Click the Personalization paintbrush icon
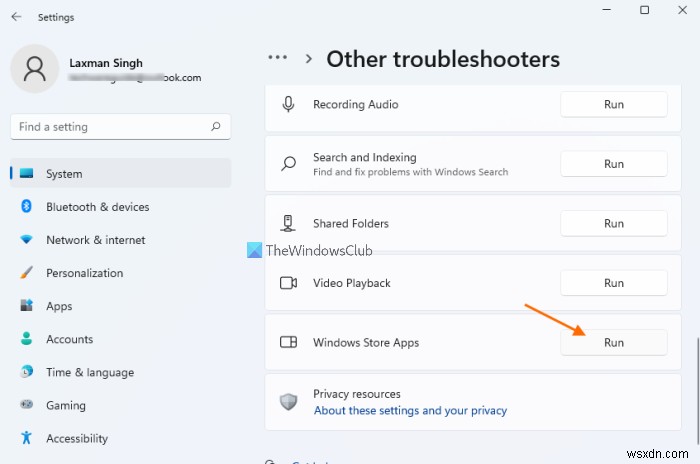Image resolution: width=700 pixels, height=464 pixels. 26,273
